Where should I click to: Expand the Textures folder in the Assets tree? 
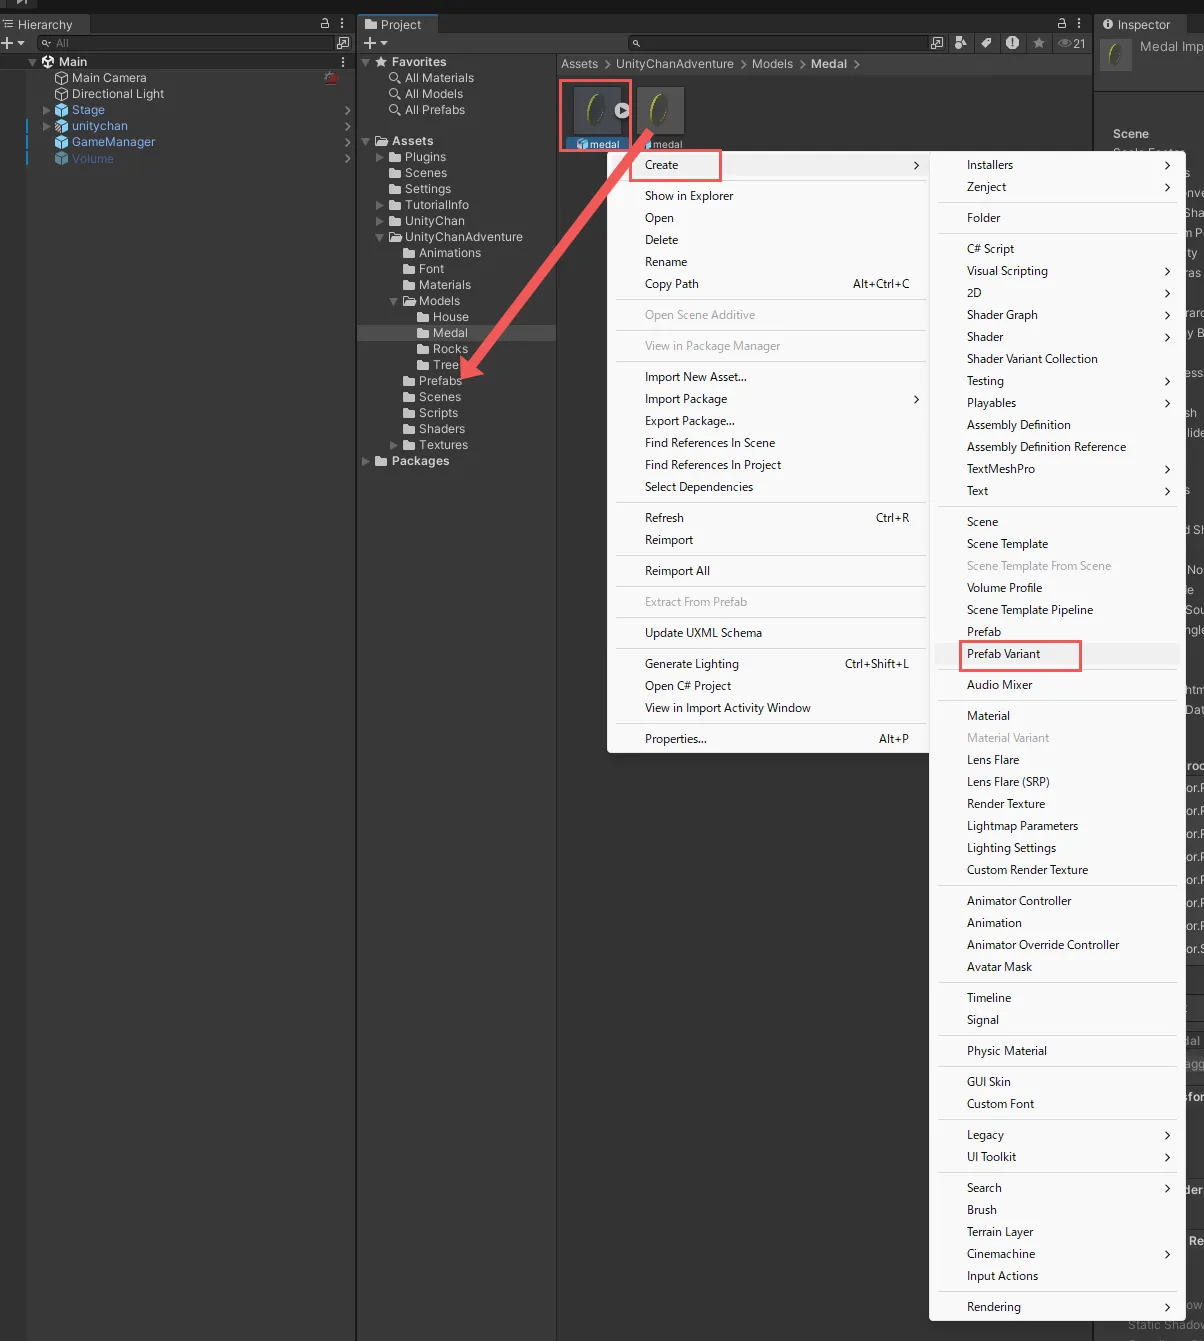pyautogui.click(x=394, y=445)
